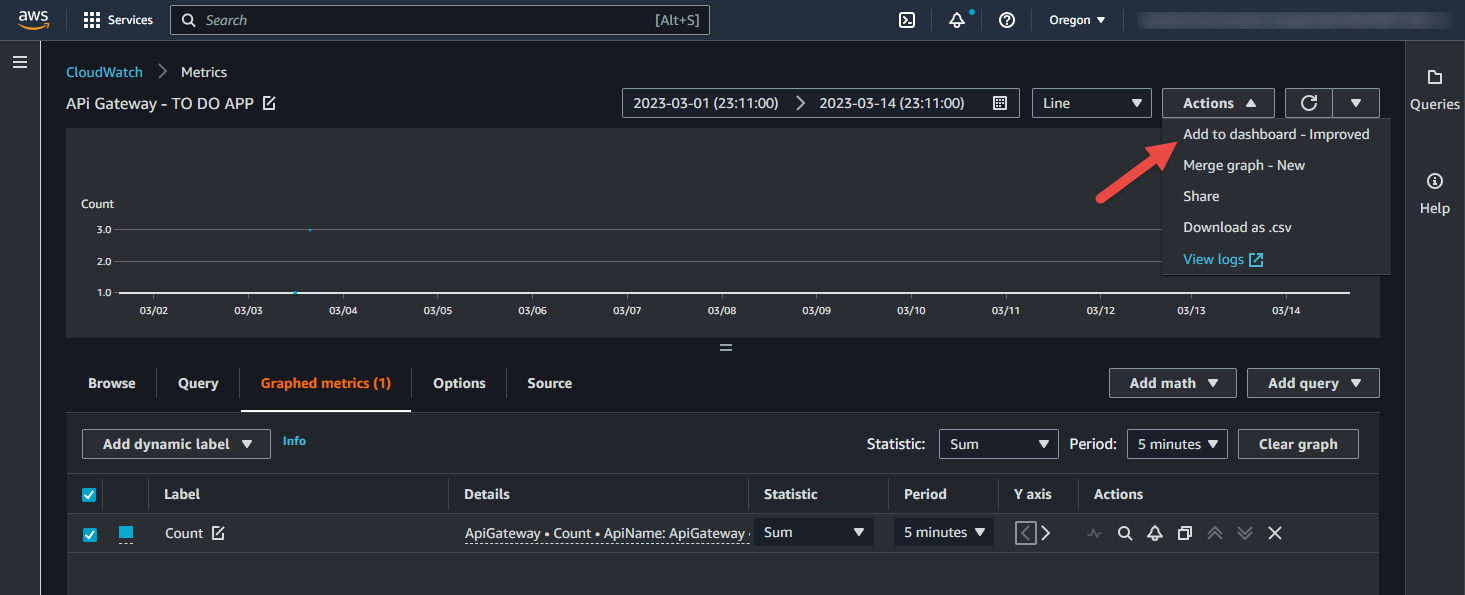Expand the hamburger navigation menu
The width and height of the screenshot is (1465, 595).
20,62
